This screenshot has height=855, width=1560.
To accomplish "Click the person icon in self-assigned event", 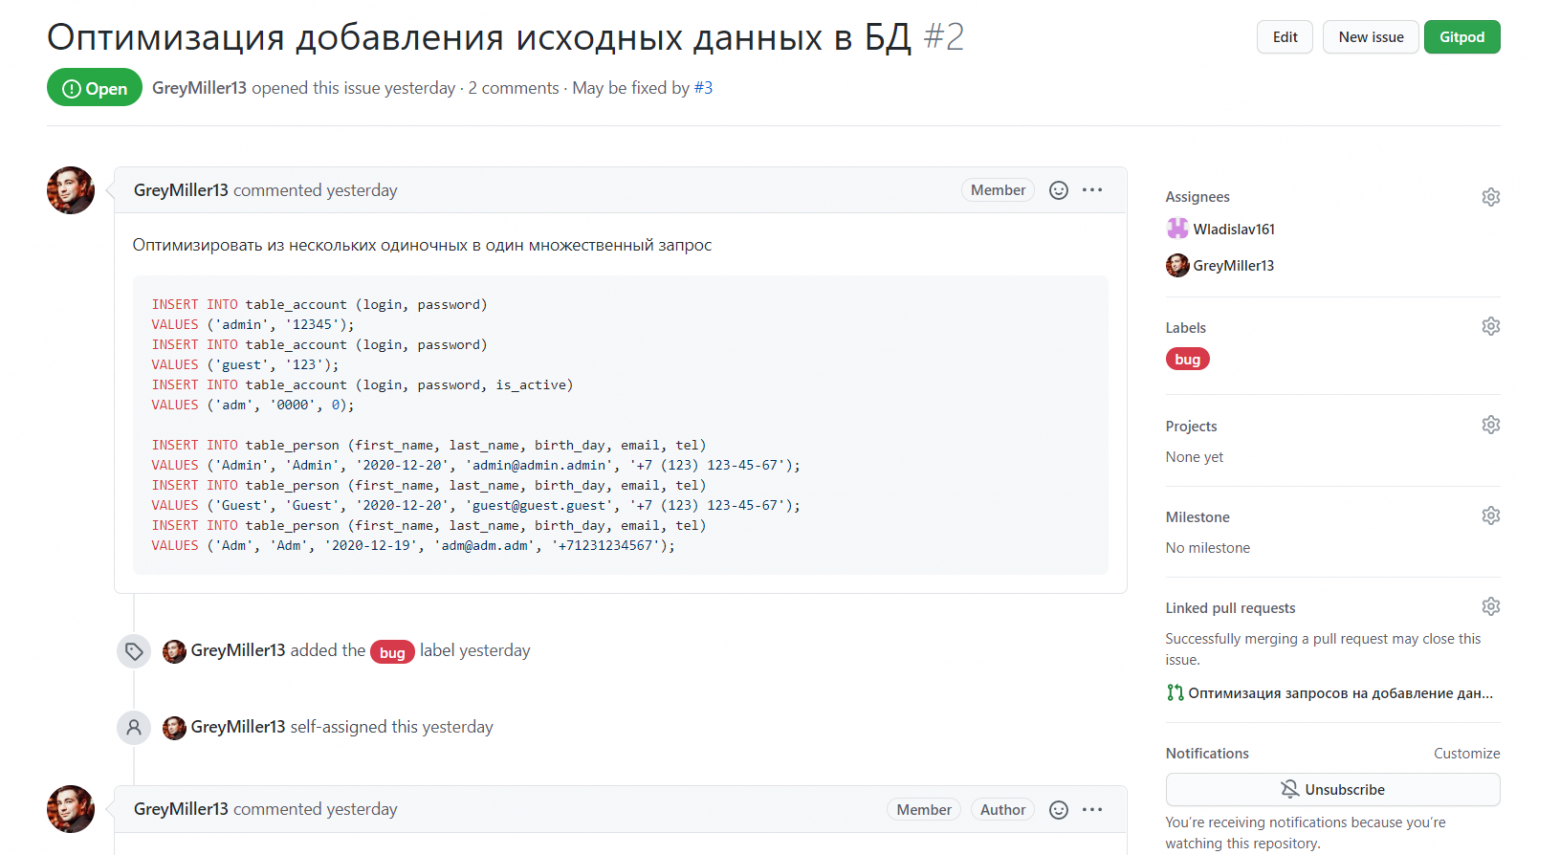I will (x=134, y=727).
